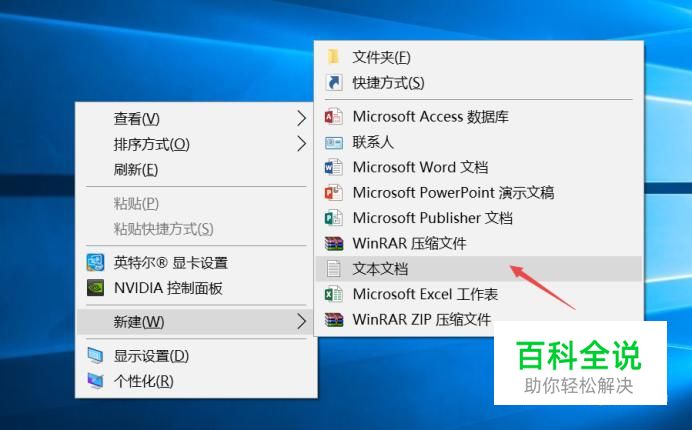Click the Intel graphics settings icon

pos(95,263)
